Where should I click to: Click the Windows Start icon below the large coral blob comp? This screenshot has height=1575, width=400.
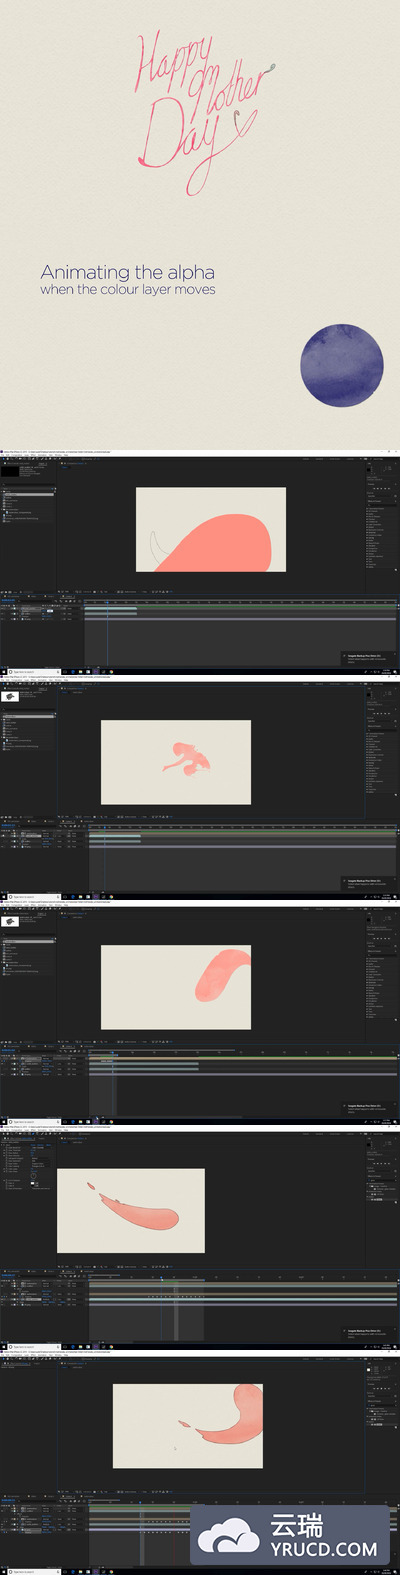point(3,671)
